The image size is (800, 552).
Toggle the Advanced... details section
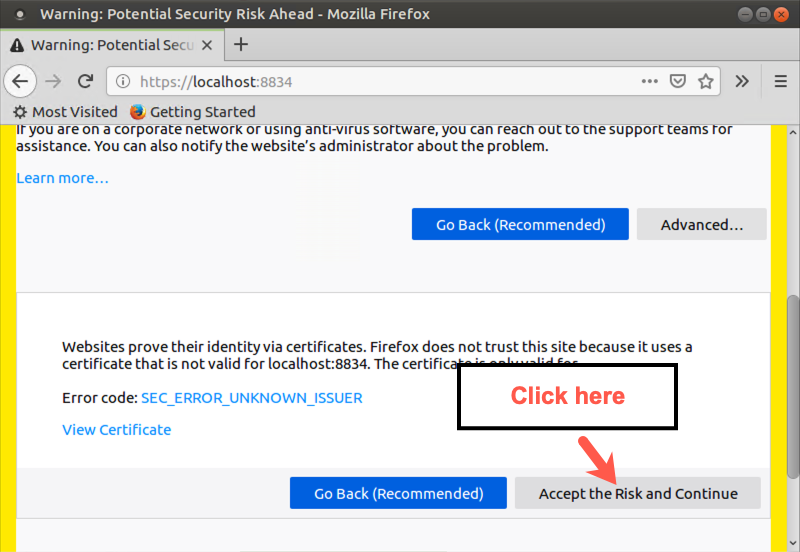click(x=701, y=225)
